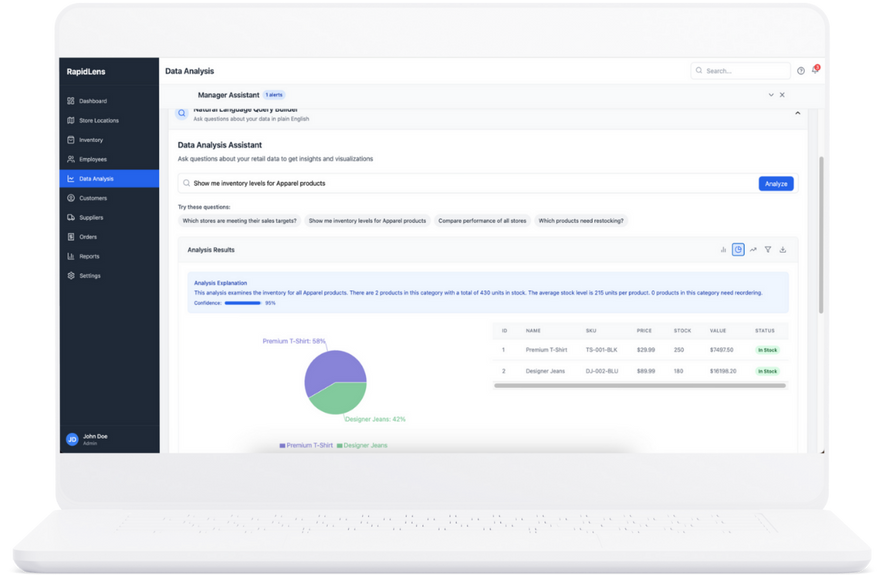Click SKU DJ-002-BLU cell
The height and width of the screenshot is (576, 885).
602,371
